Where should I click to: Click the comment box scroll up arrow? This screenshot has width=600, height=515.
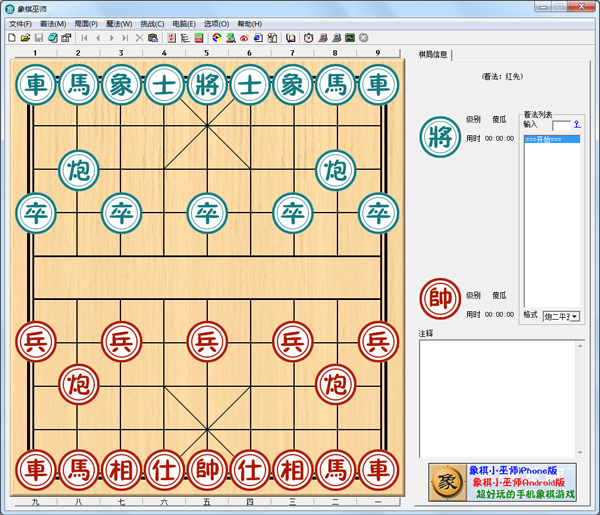tap(580, 346)
